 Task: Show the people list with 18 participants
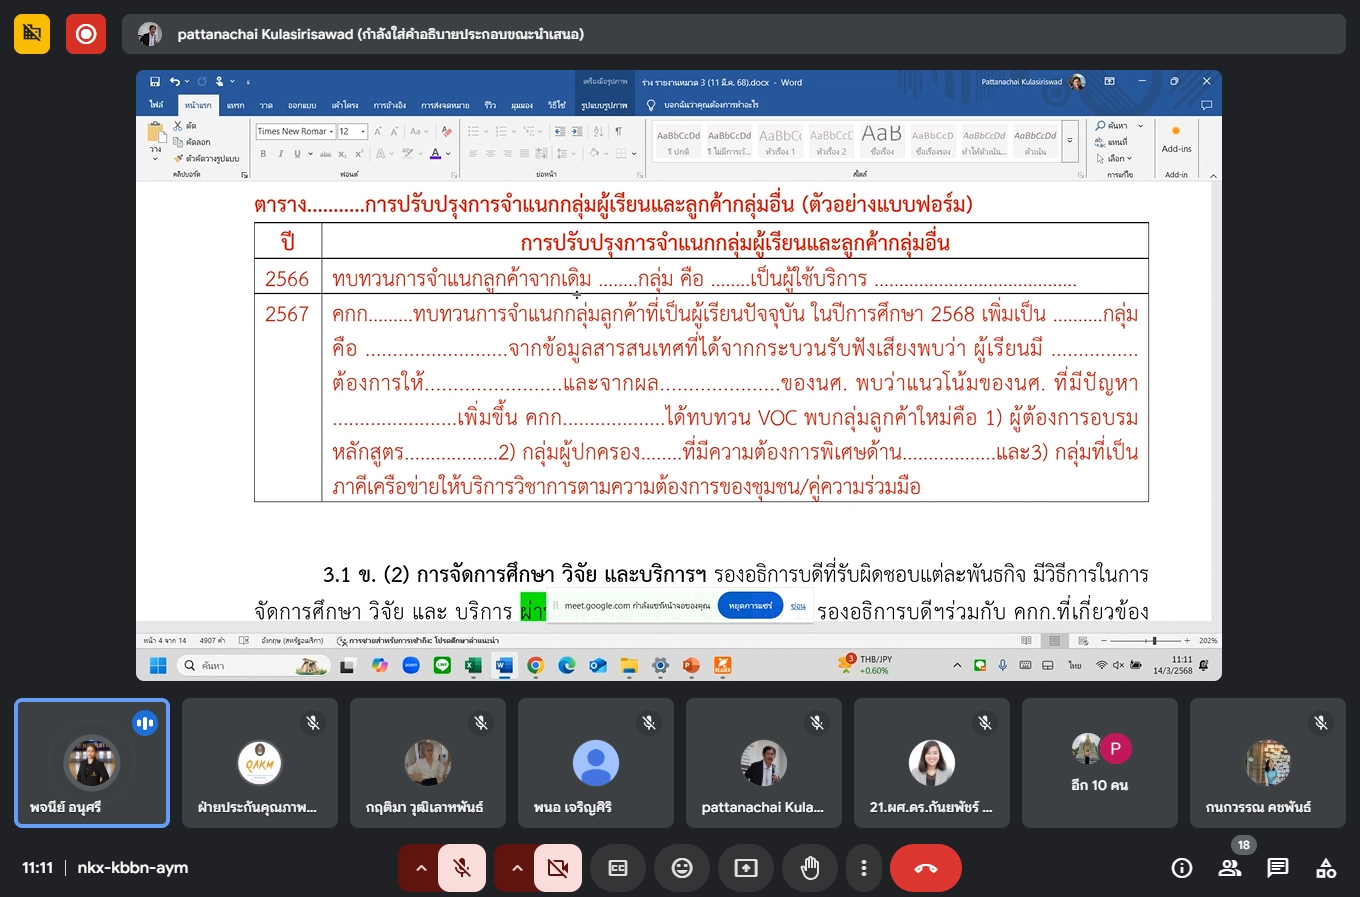point(1230,868)
